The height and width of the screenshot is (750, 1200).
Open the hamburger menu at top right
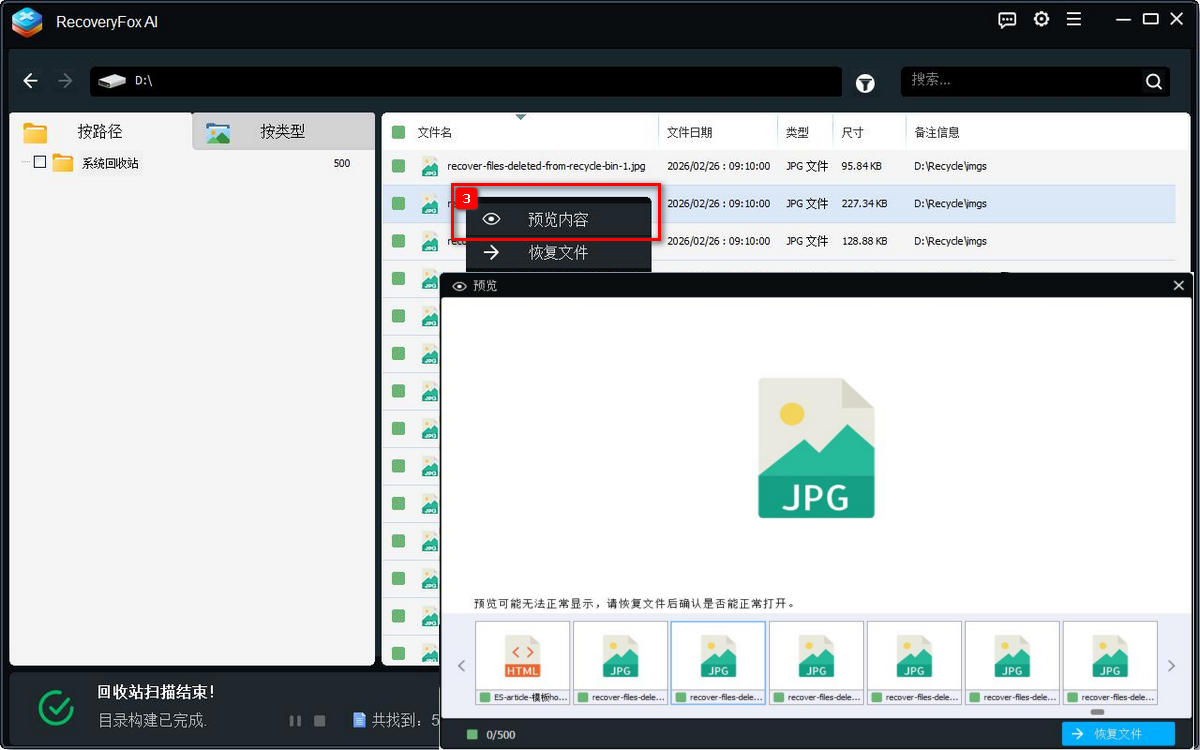(1074, 18)
